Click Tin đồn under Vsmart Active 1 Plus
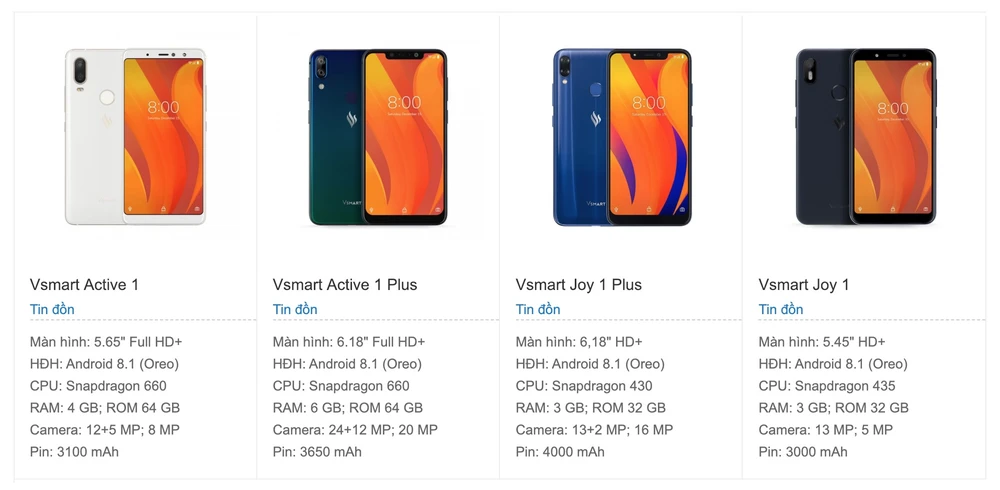Viewport: 1000px width, 490px height. [295, 309]
